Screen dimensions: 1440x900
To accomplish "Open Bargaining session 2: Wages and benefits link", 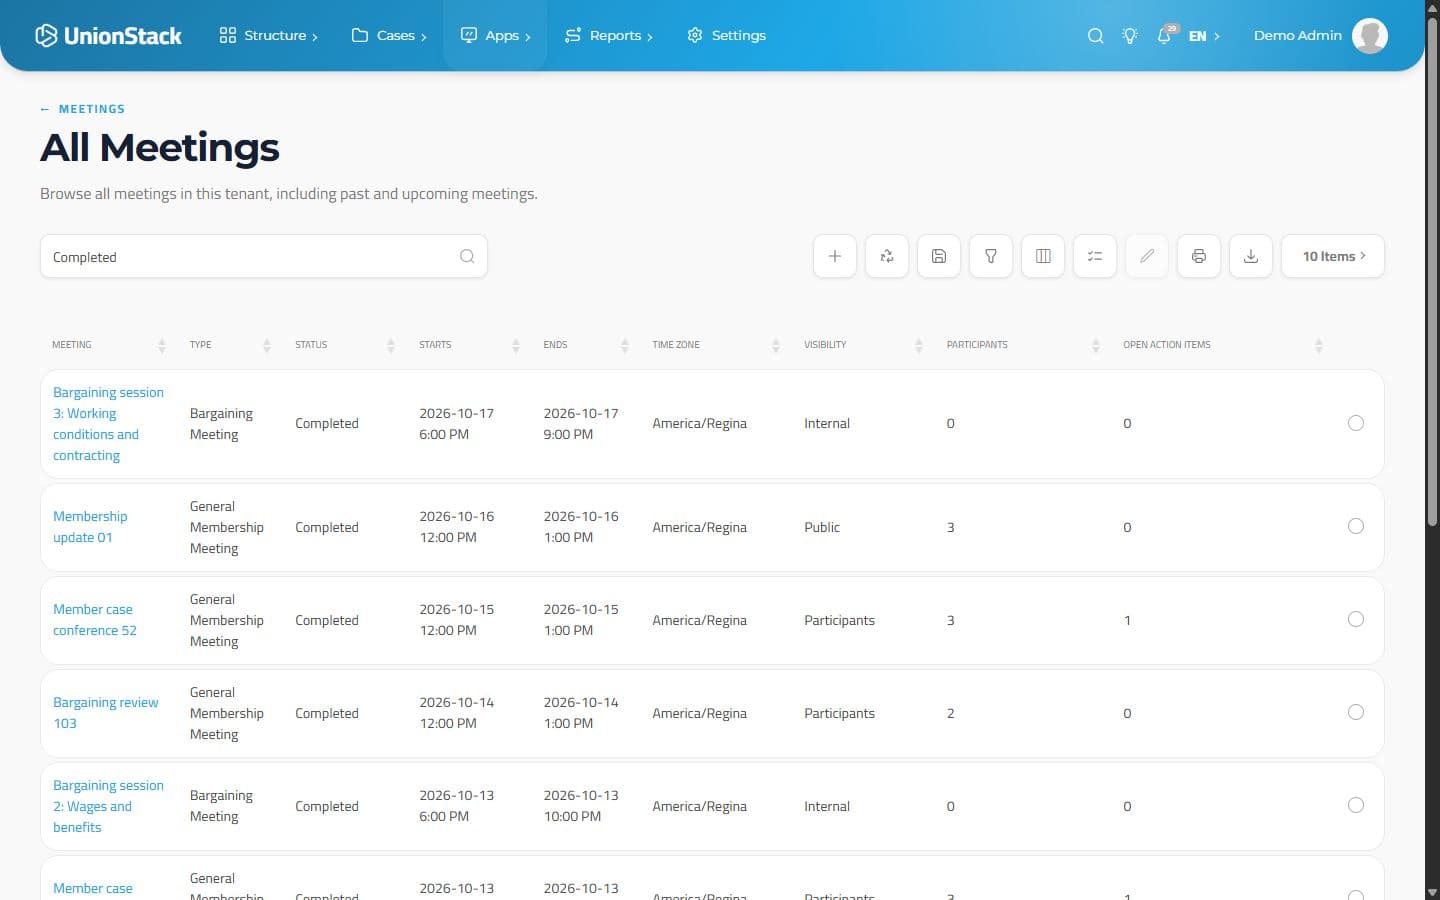I will click(x=108, y=806).
